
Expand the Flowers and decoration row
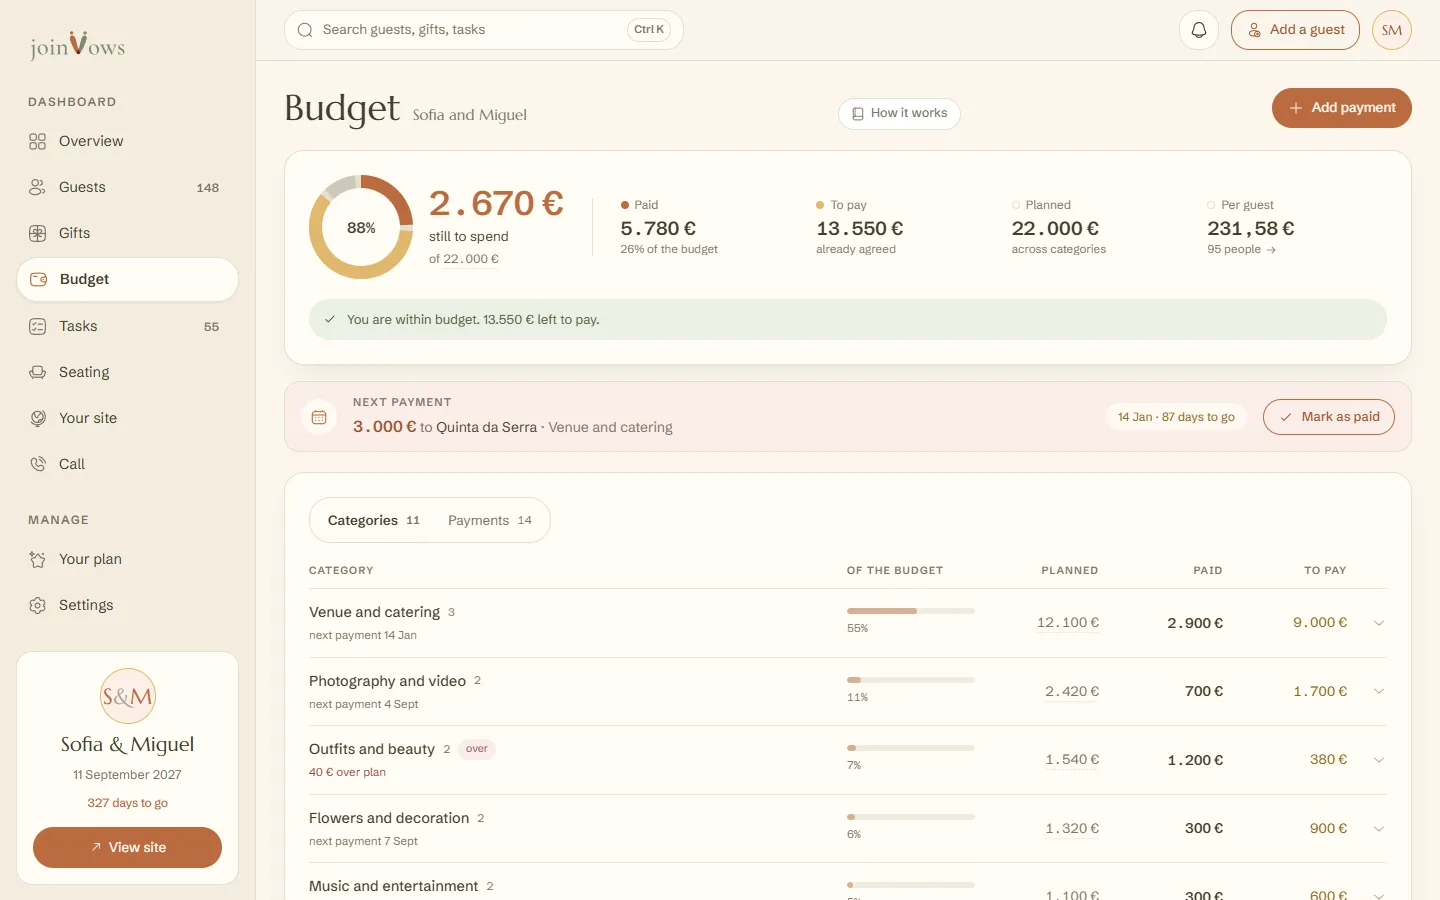[x=1379, y=828]
